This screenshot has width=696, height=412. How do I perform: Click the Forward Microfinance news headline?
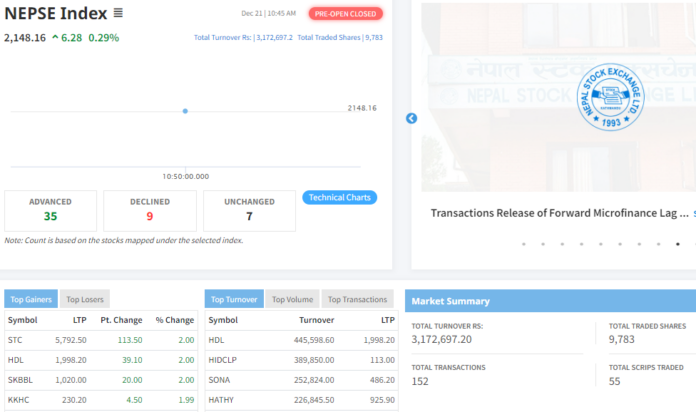pyautogui.click(x=559, y=213)
